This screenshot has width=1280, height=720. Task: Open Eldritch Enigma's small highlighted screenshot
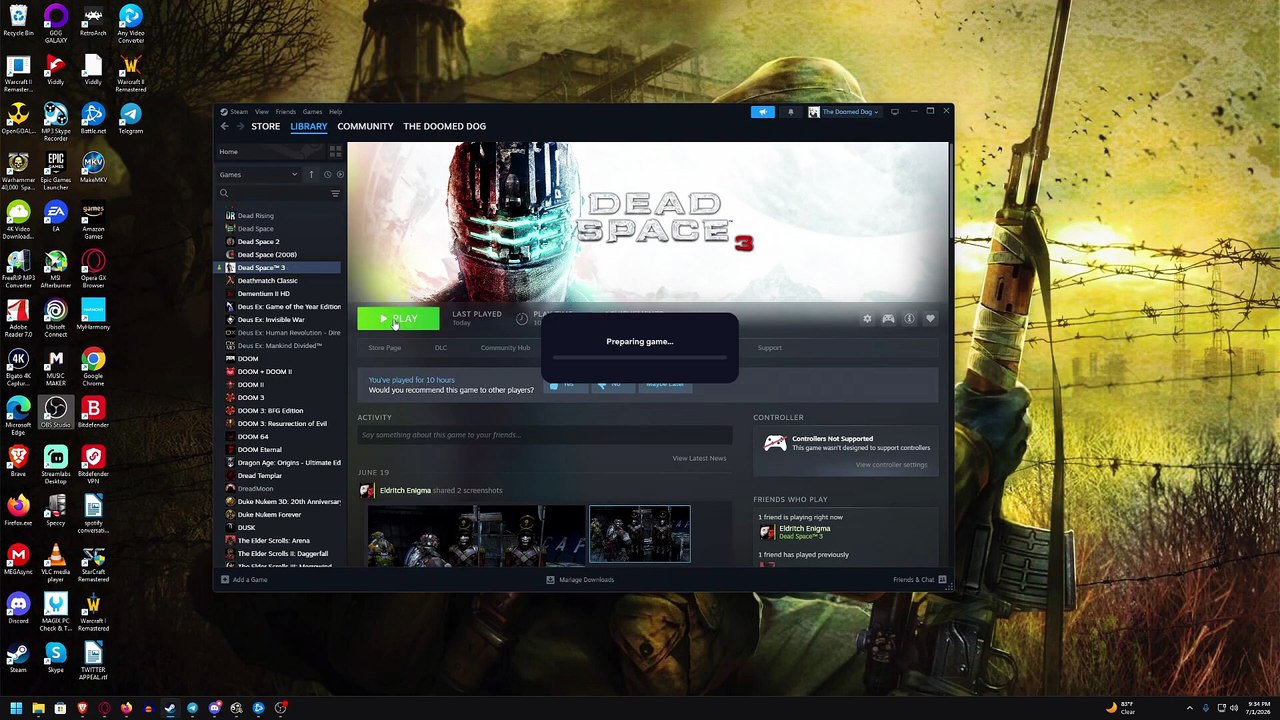(x=640, y=534)
